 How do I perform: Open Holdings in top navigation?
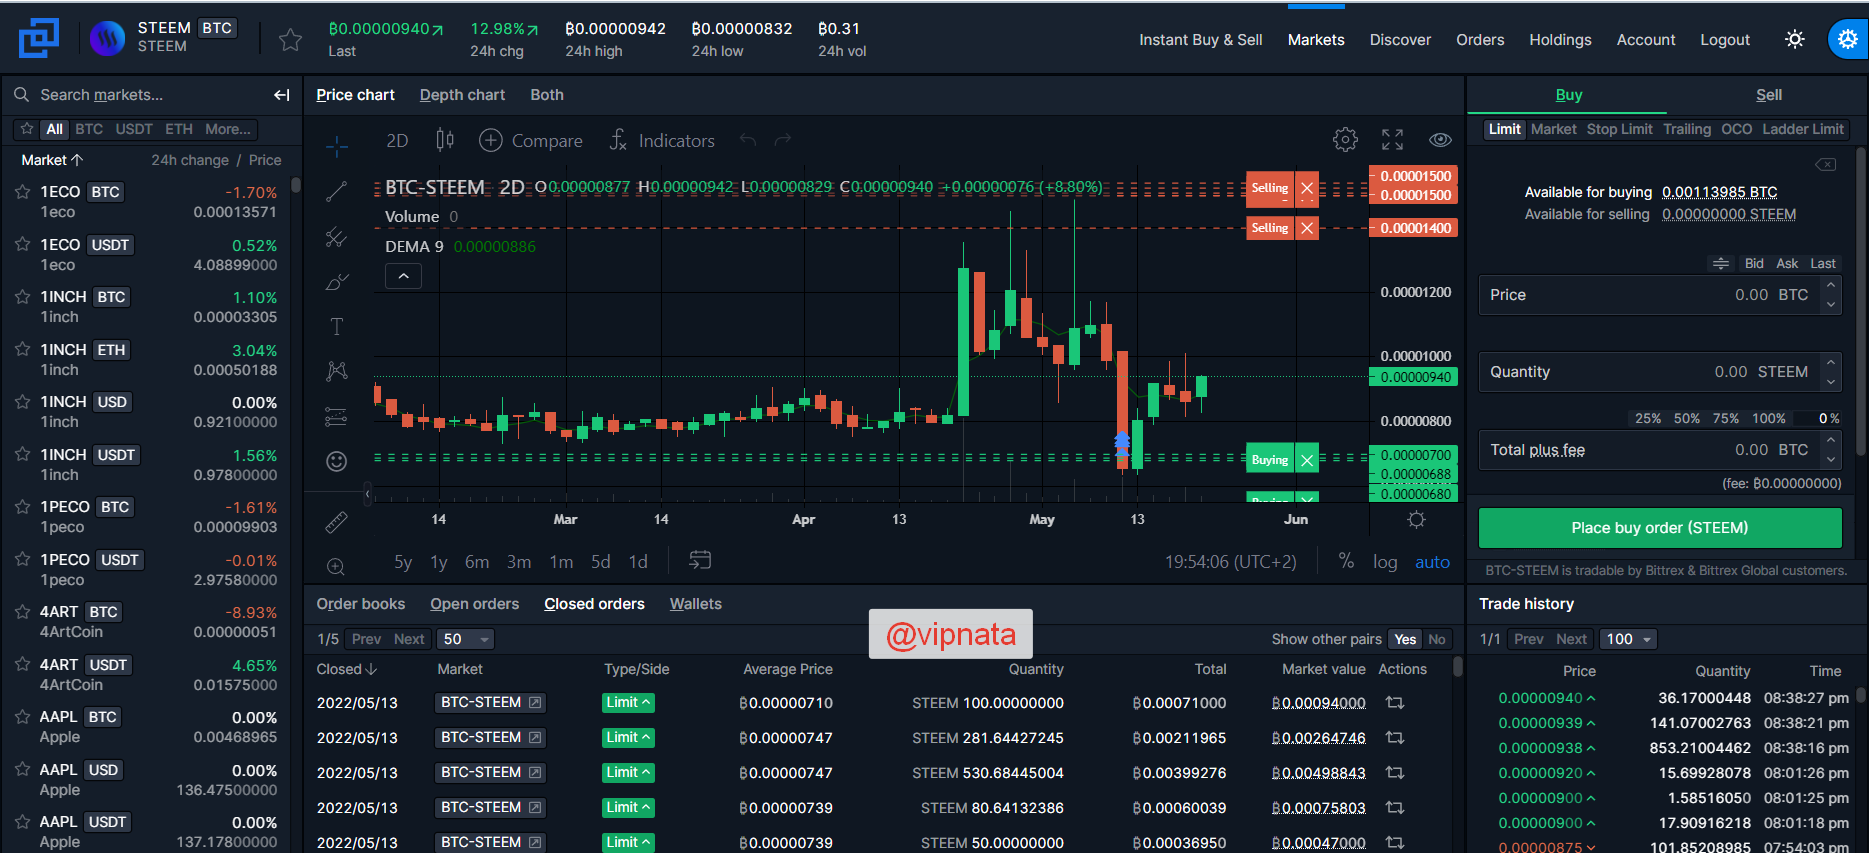pyautogui.click(x=1560, y=40)
